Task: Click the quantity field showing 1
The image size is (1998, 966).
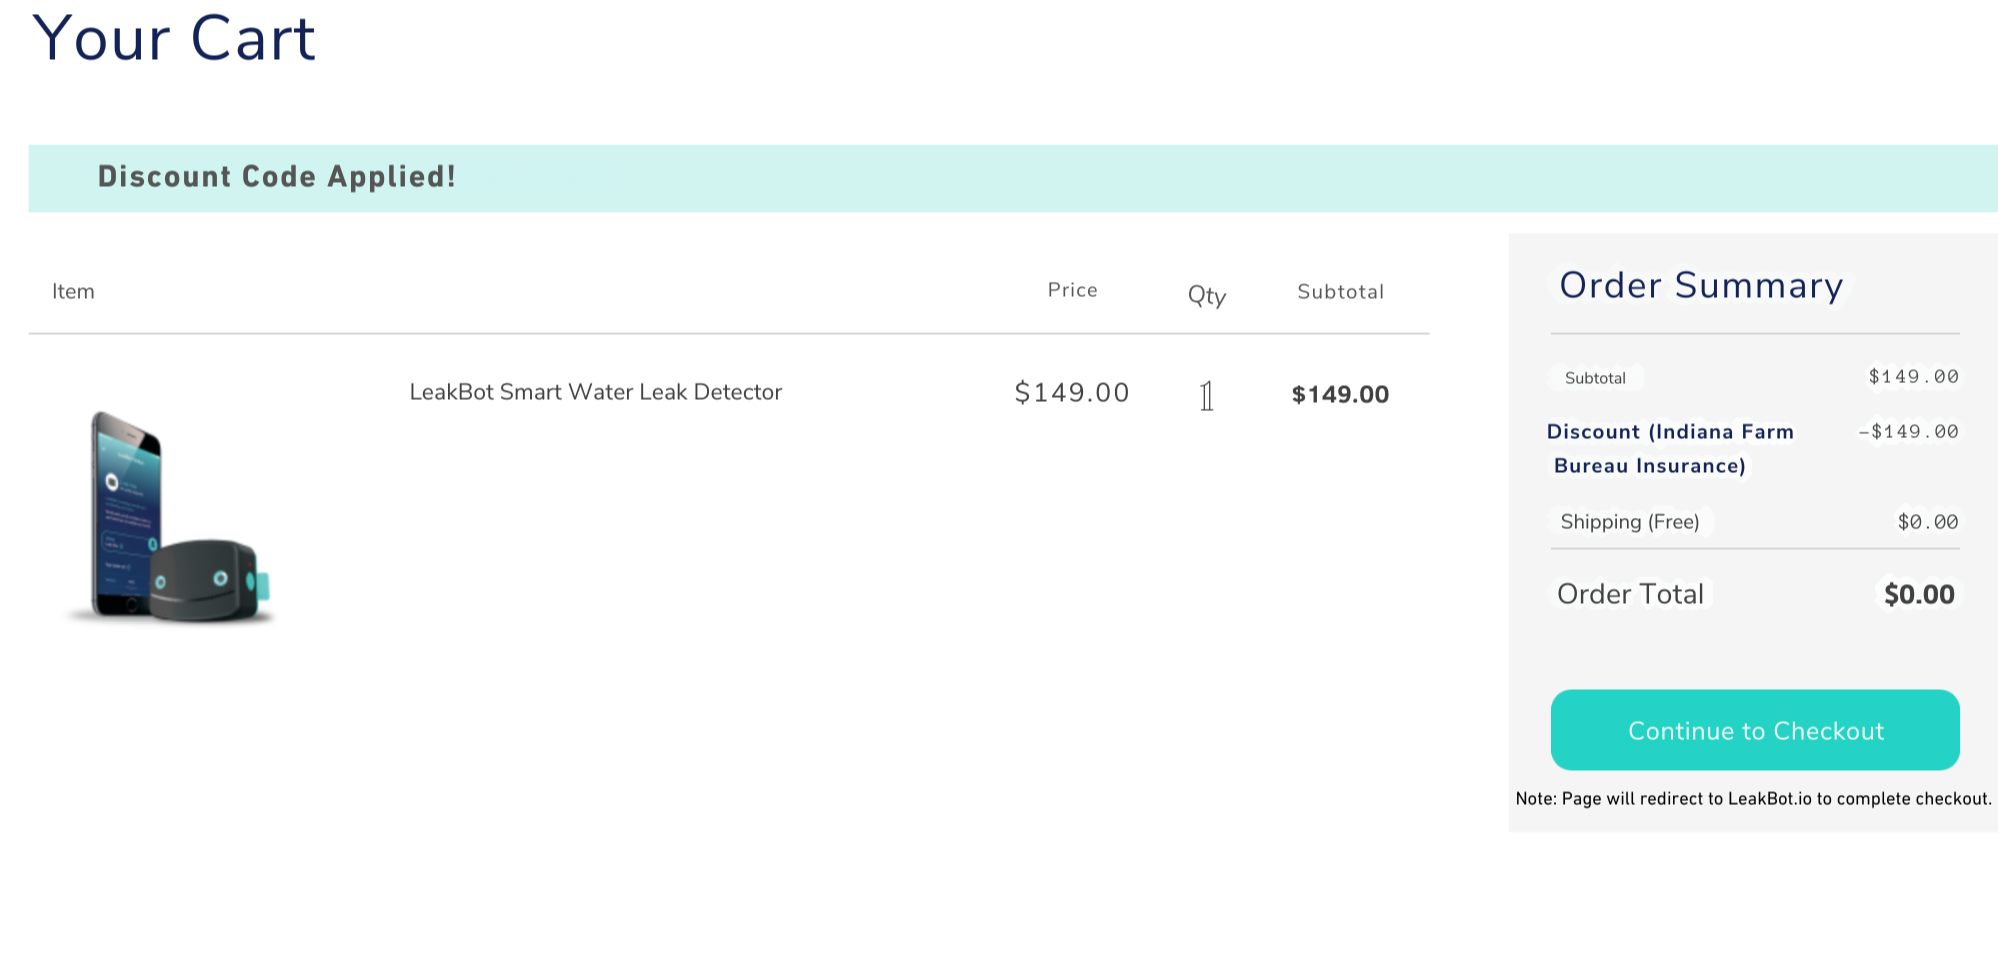Action: point(1207,396)
